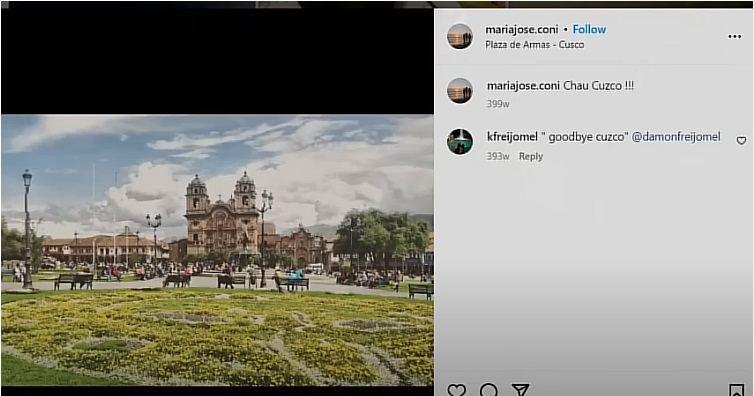Viewport: 754px width, 396px height.
Task: Open the @damonfreijomel mention
Action: (676, 137)
